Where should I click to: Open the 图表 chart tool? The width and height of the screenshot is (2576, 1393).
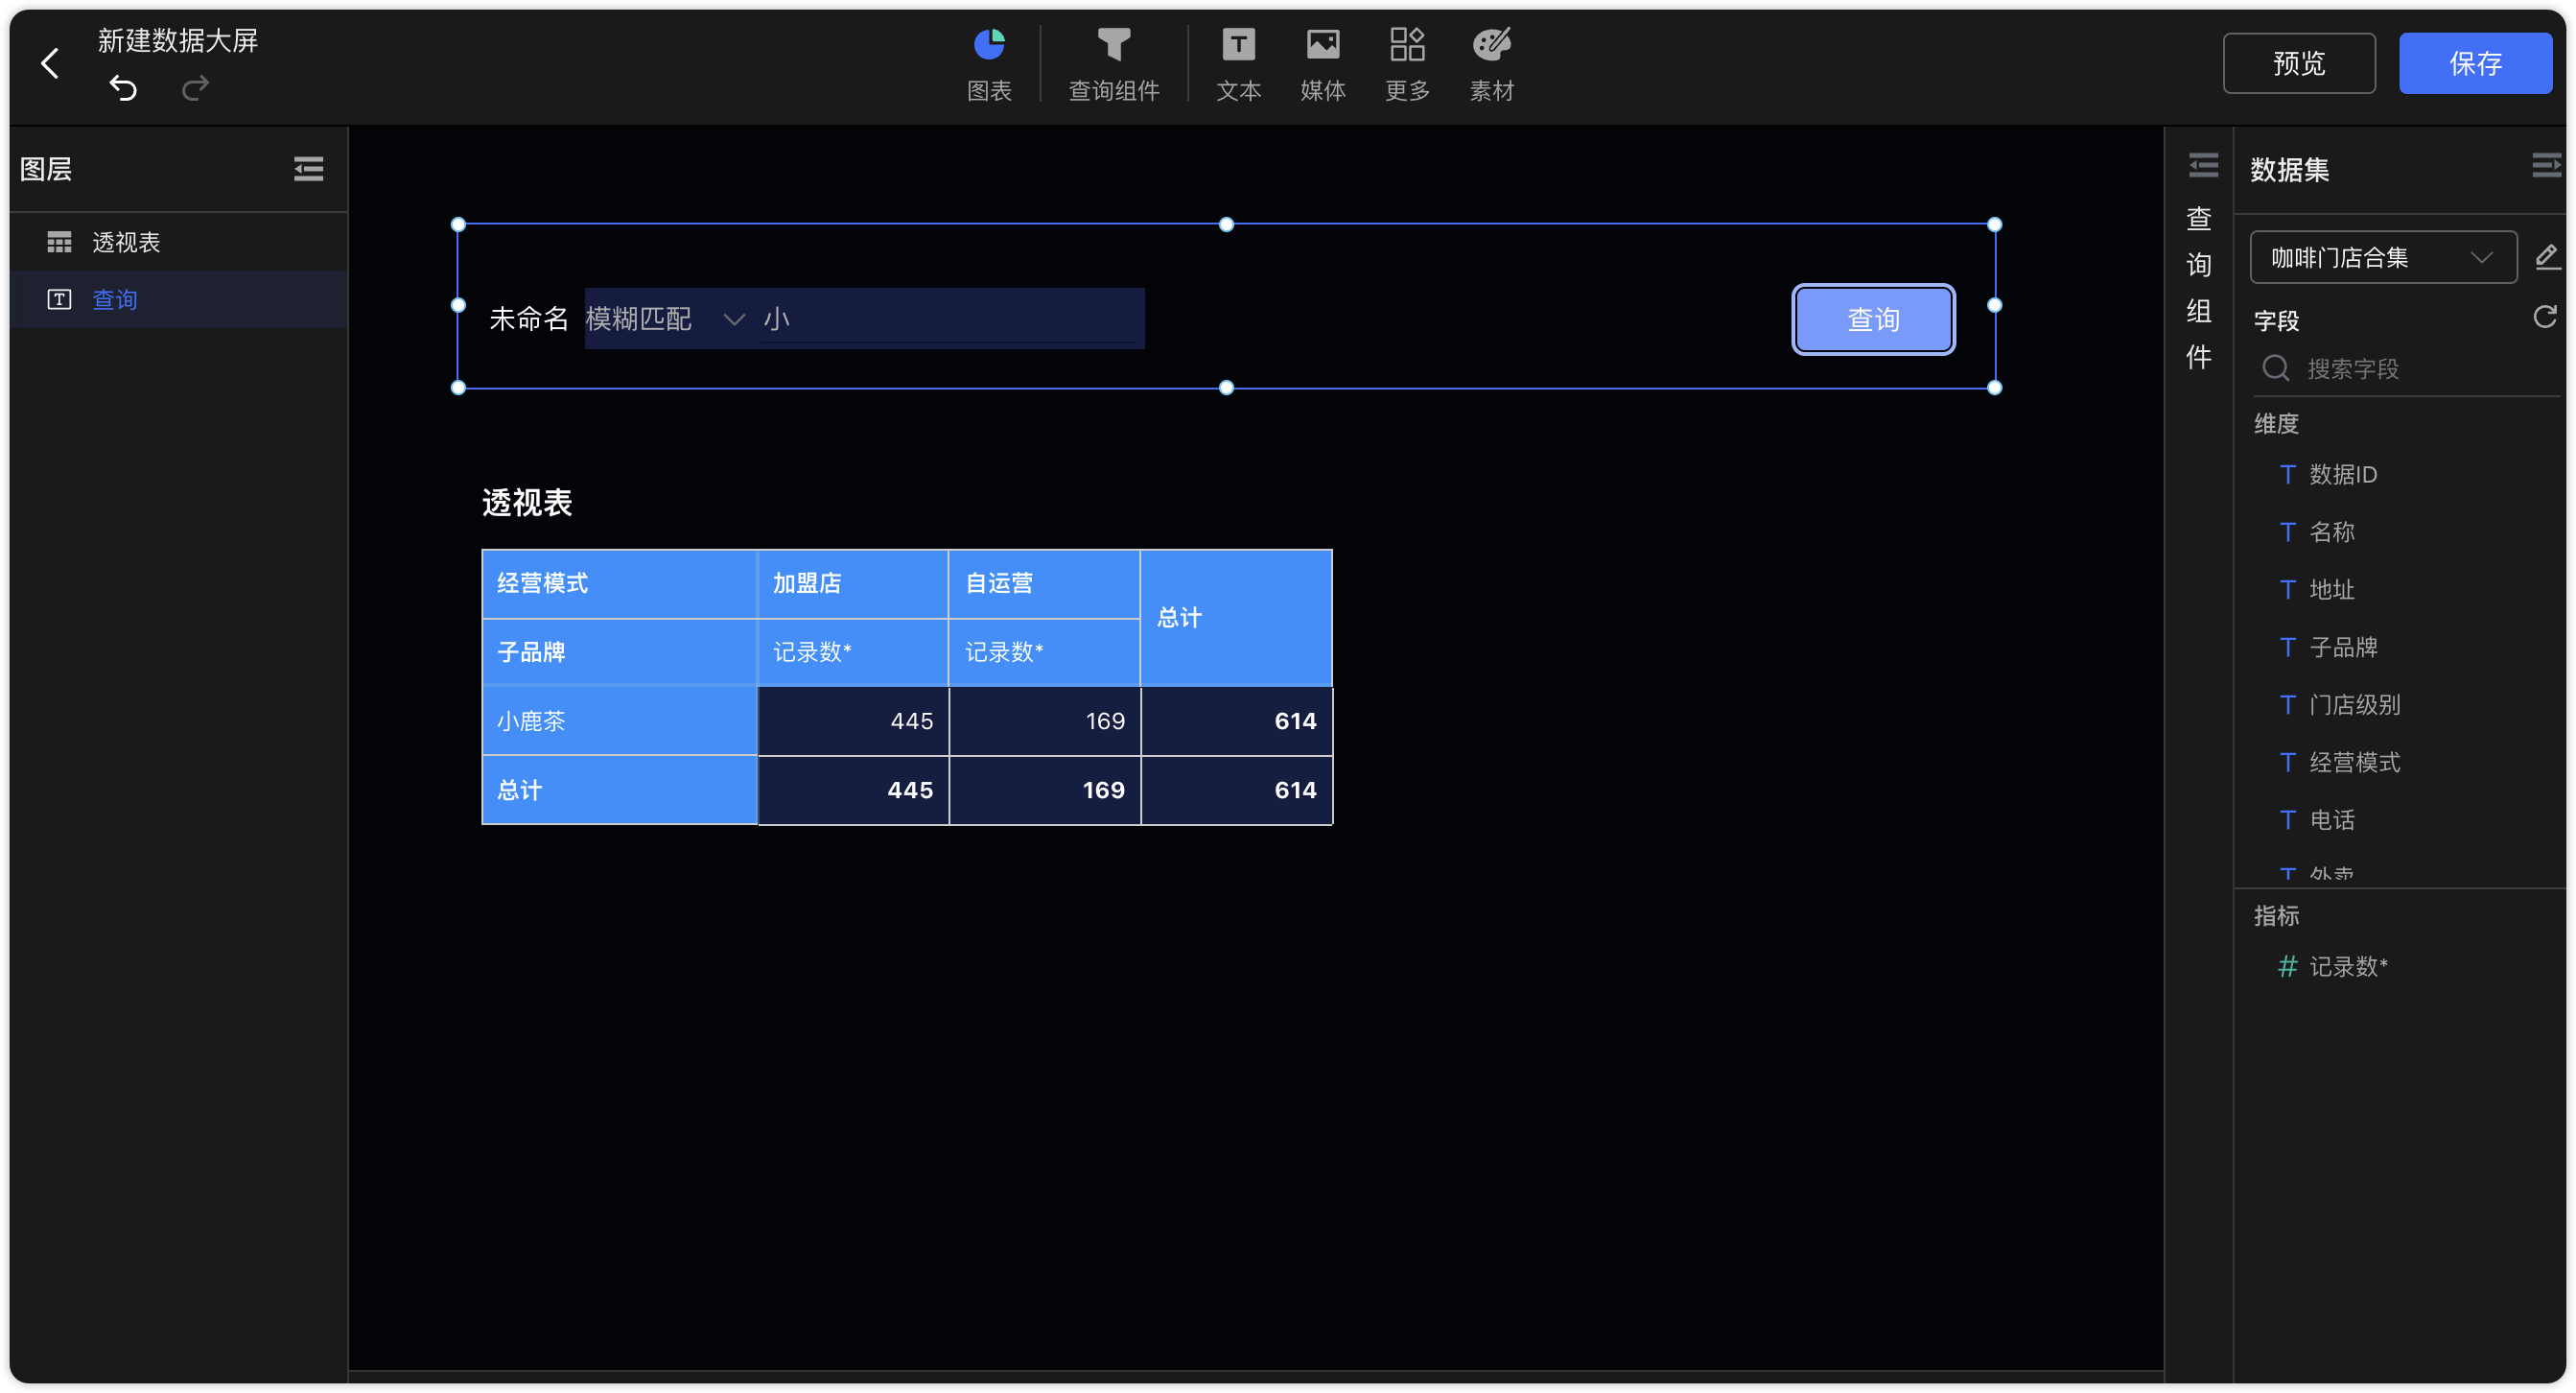point(989,64)
